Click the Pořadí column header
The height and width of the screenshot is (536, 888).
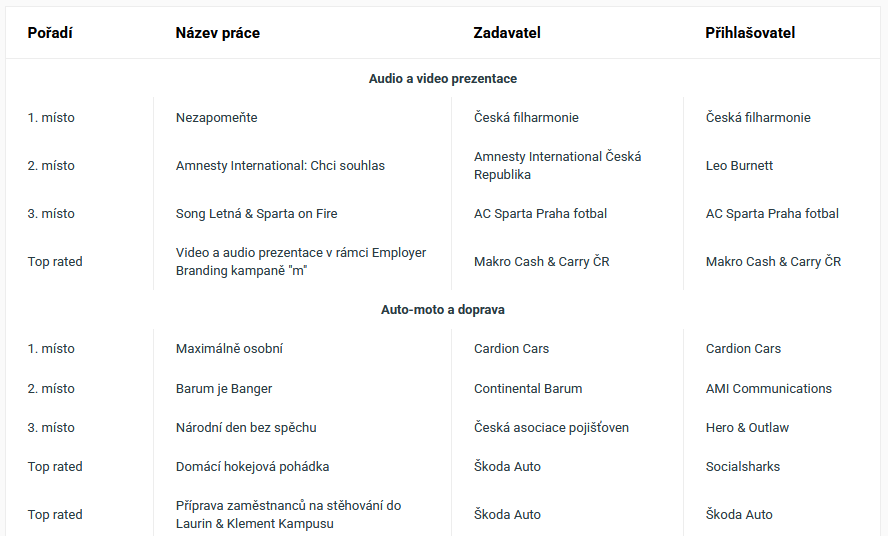pos(50,33)
